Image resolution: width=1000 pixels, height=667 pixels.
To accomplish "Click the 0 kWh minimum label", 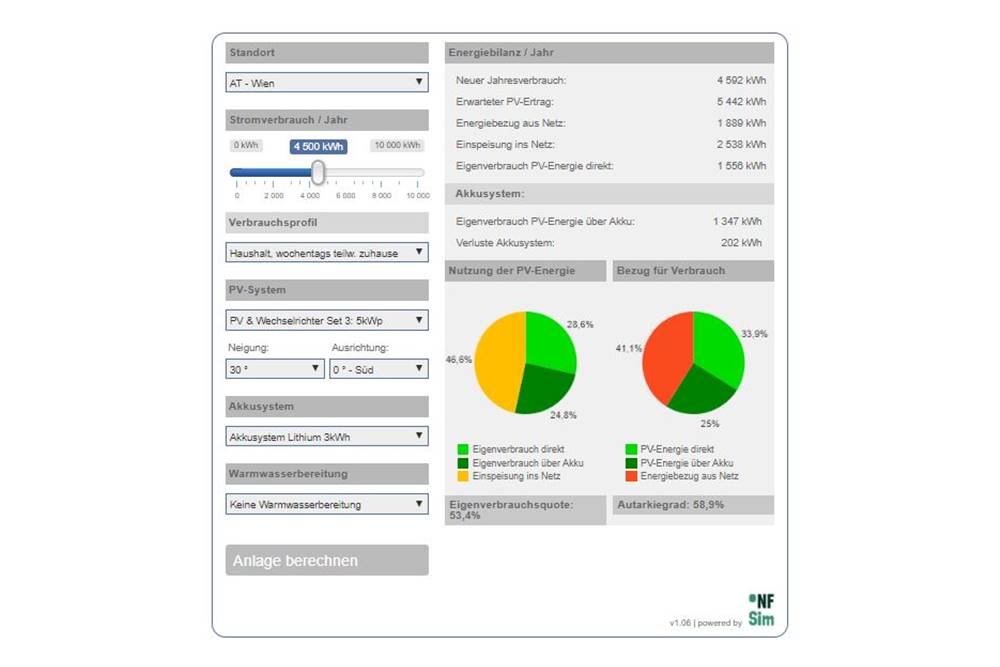I will [x=246, y=145].
